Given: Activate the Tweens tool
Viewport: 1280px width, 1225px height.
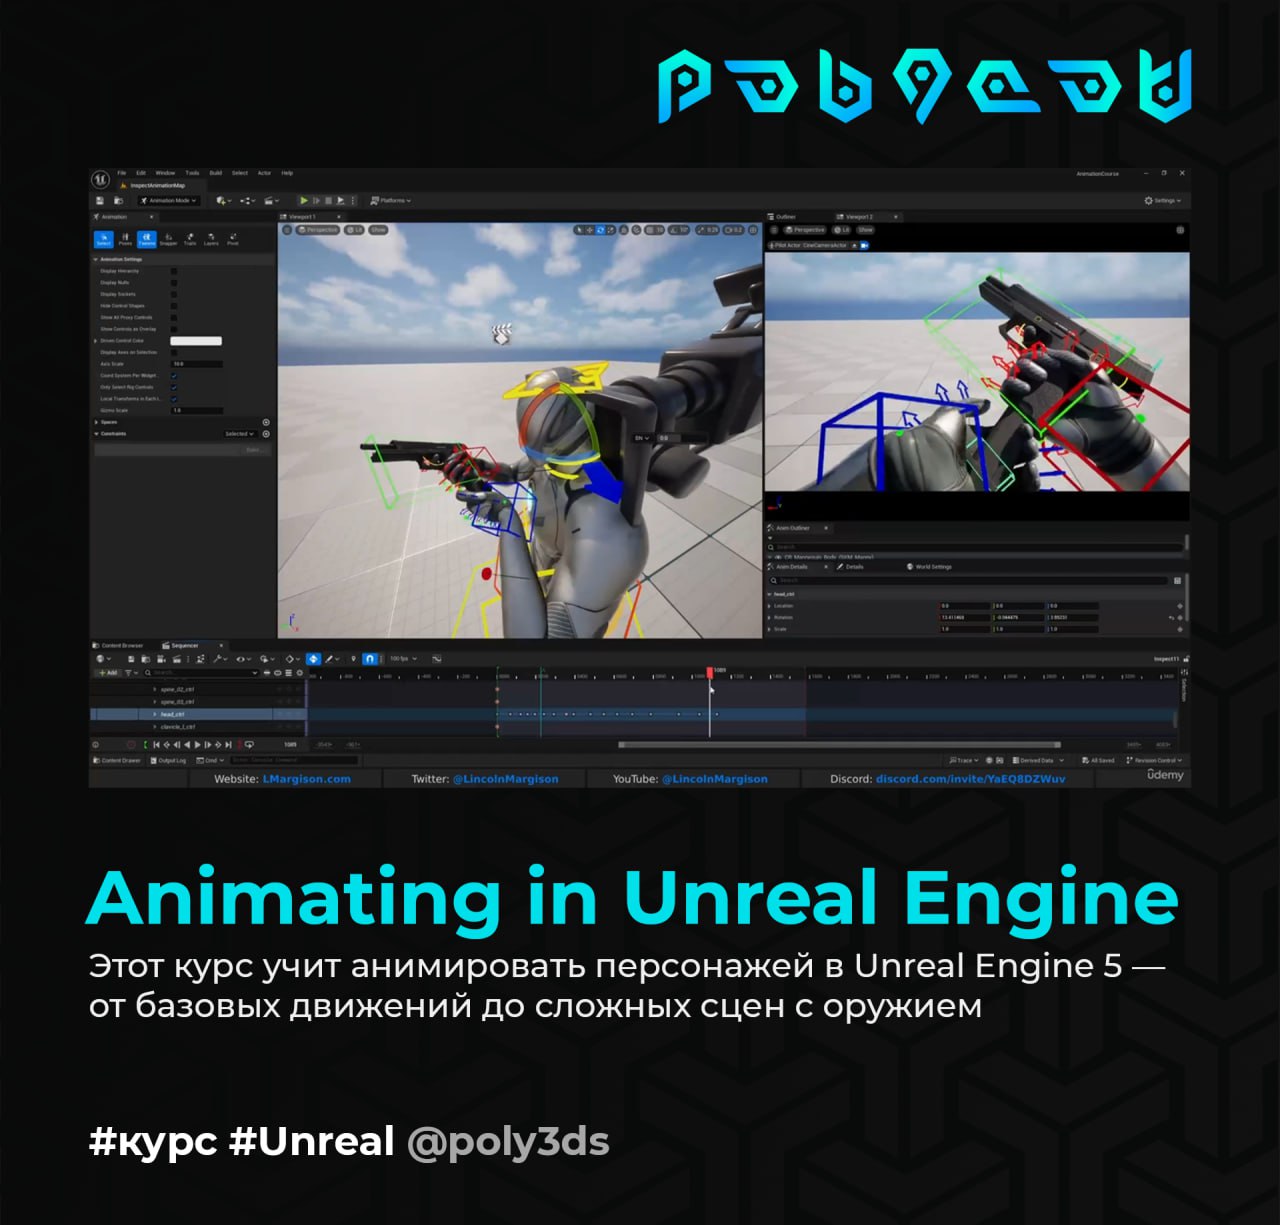Looking at the screenshot, I should (x=146, y=239).
